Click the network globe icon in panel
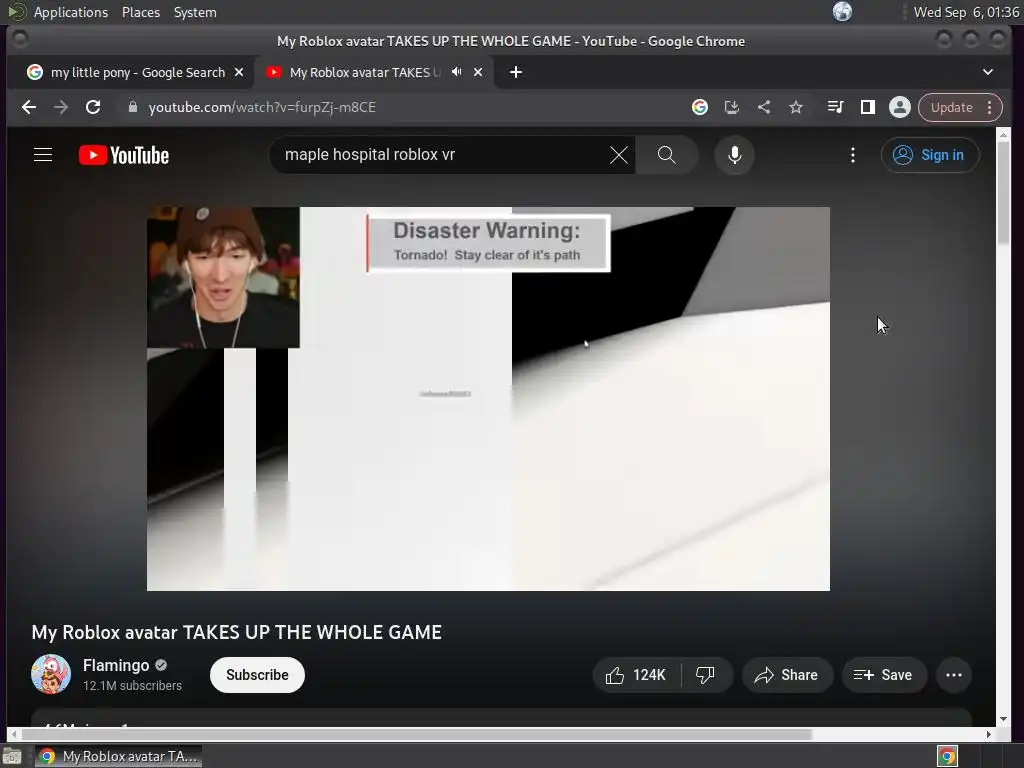Viewport: 1024px width, 768px height. pyautogui.click(x=842, y=11)
